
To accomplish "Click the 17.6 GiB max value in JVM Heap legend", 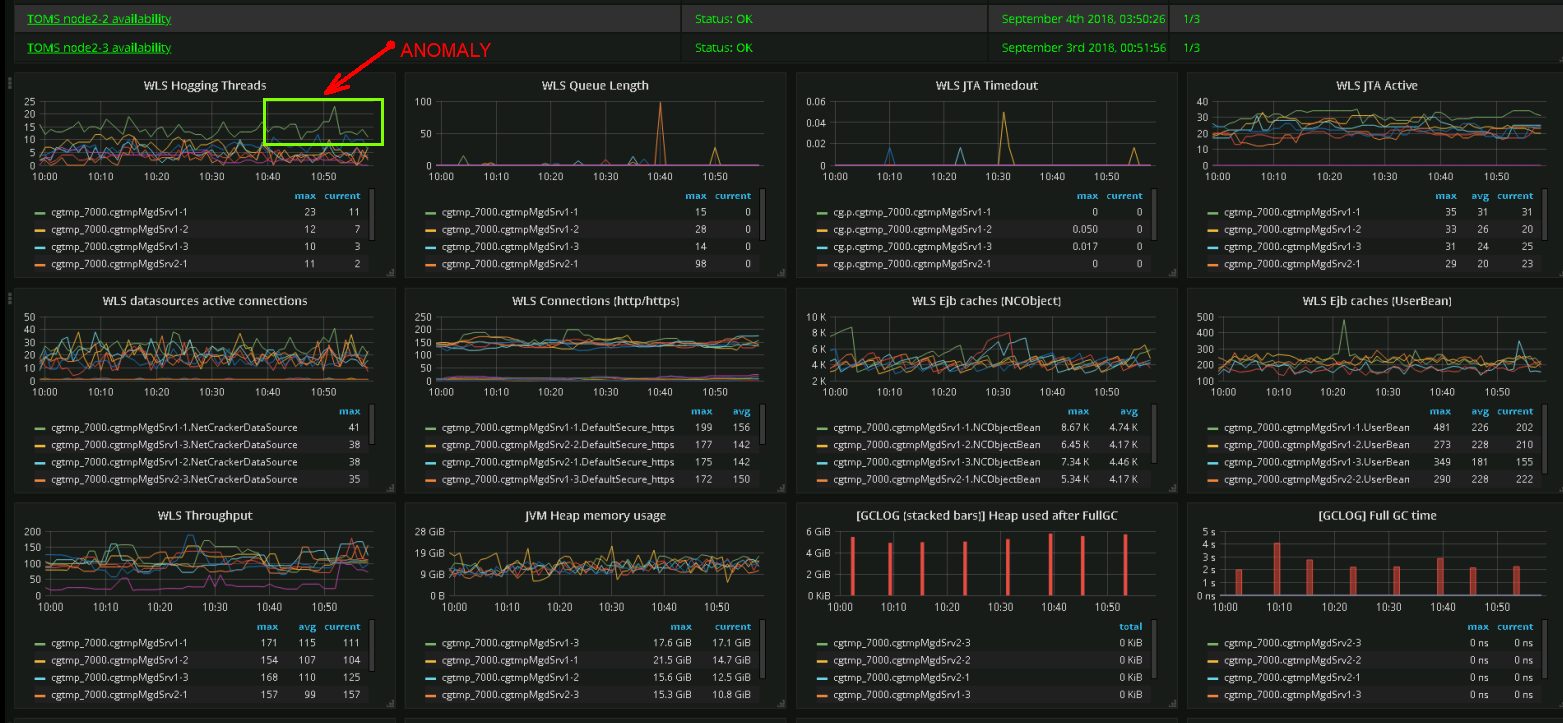I will point(672,642).
